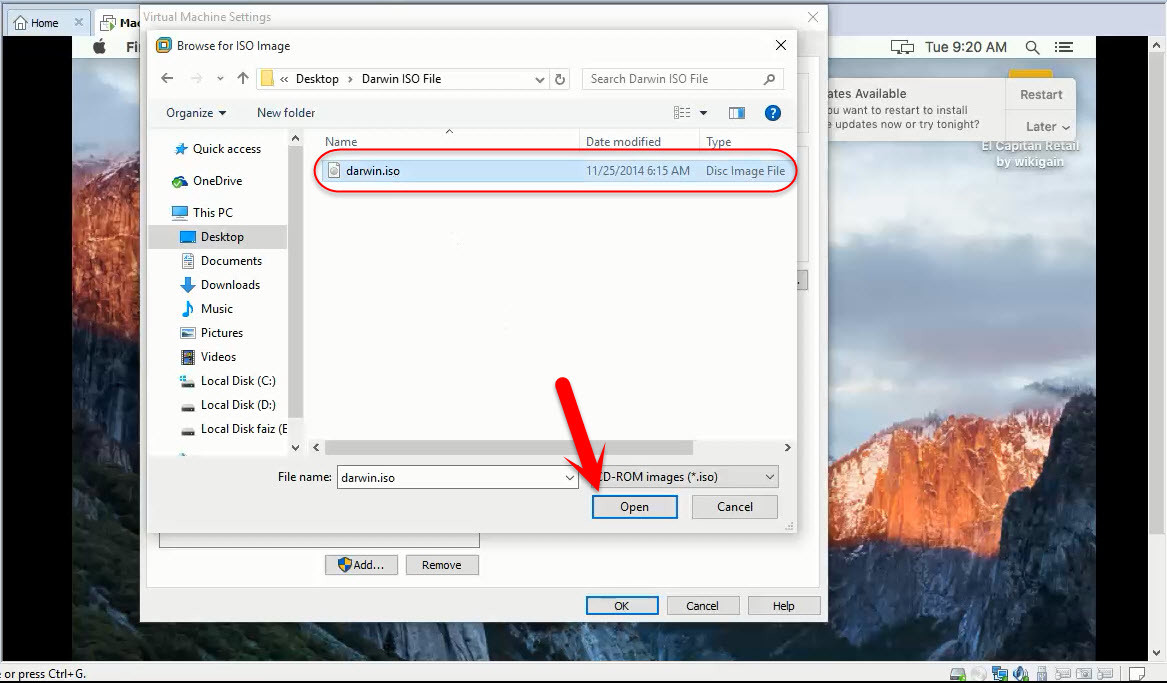
Task: Click the hard disk icon in VMware status bar
Action: click(x=957, y=673)
